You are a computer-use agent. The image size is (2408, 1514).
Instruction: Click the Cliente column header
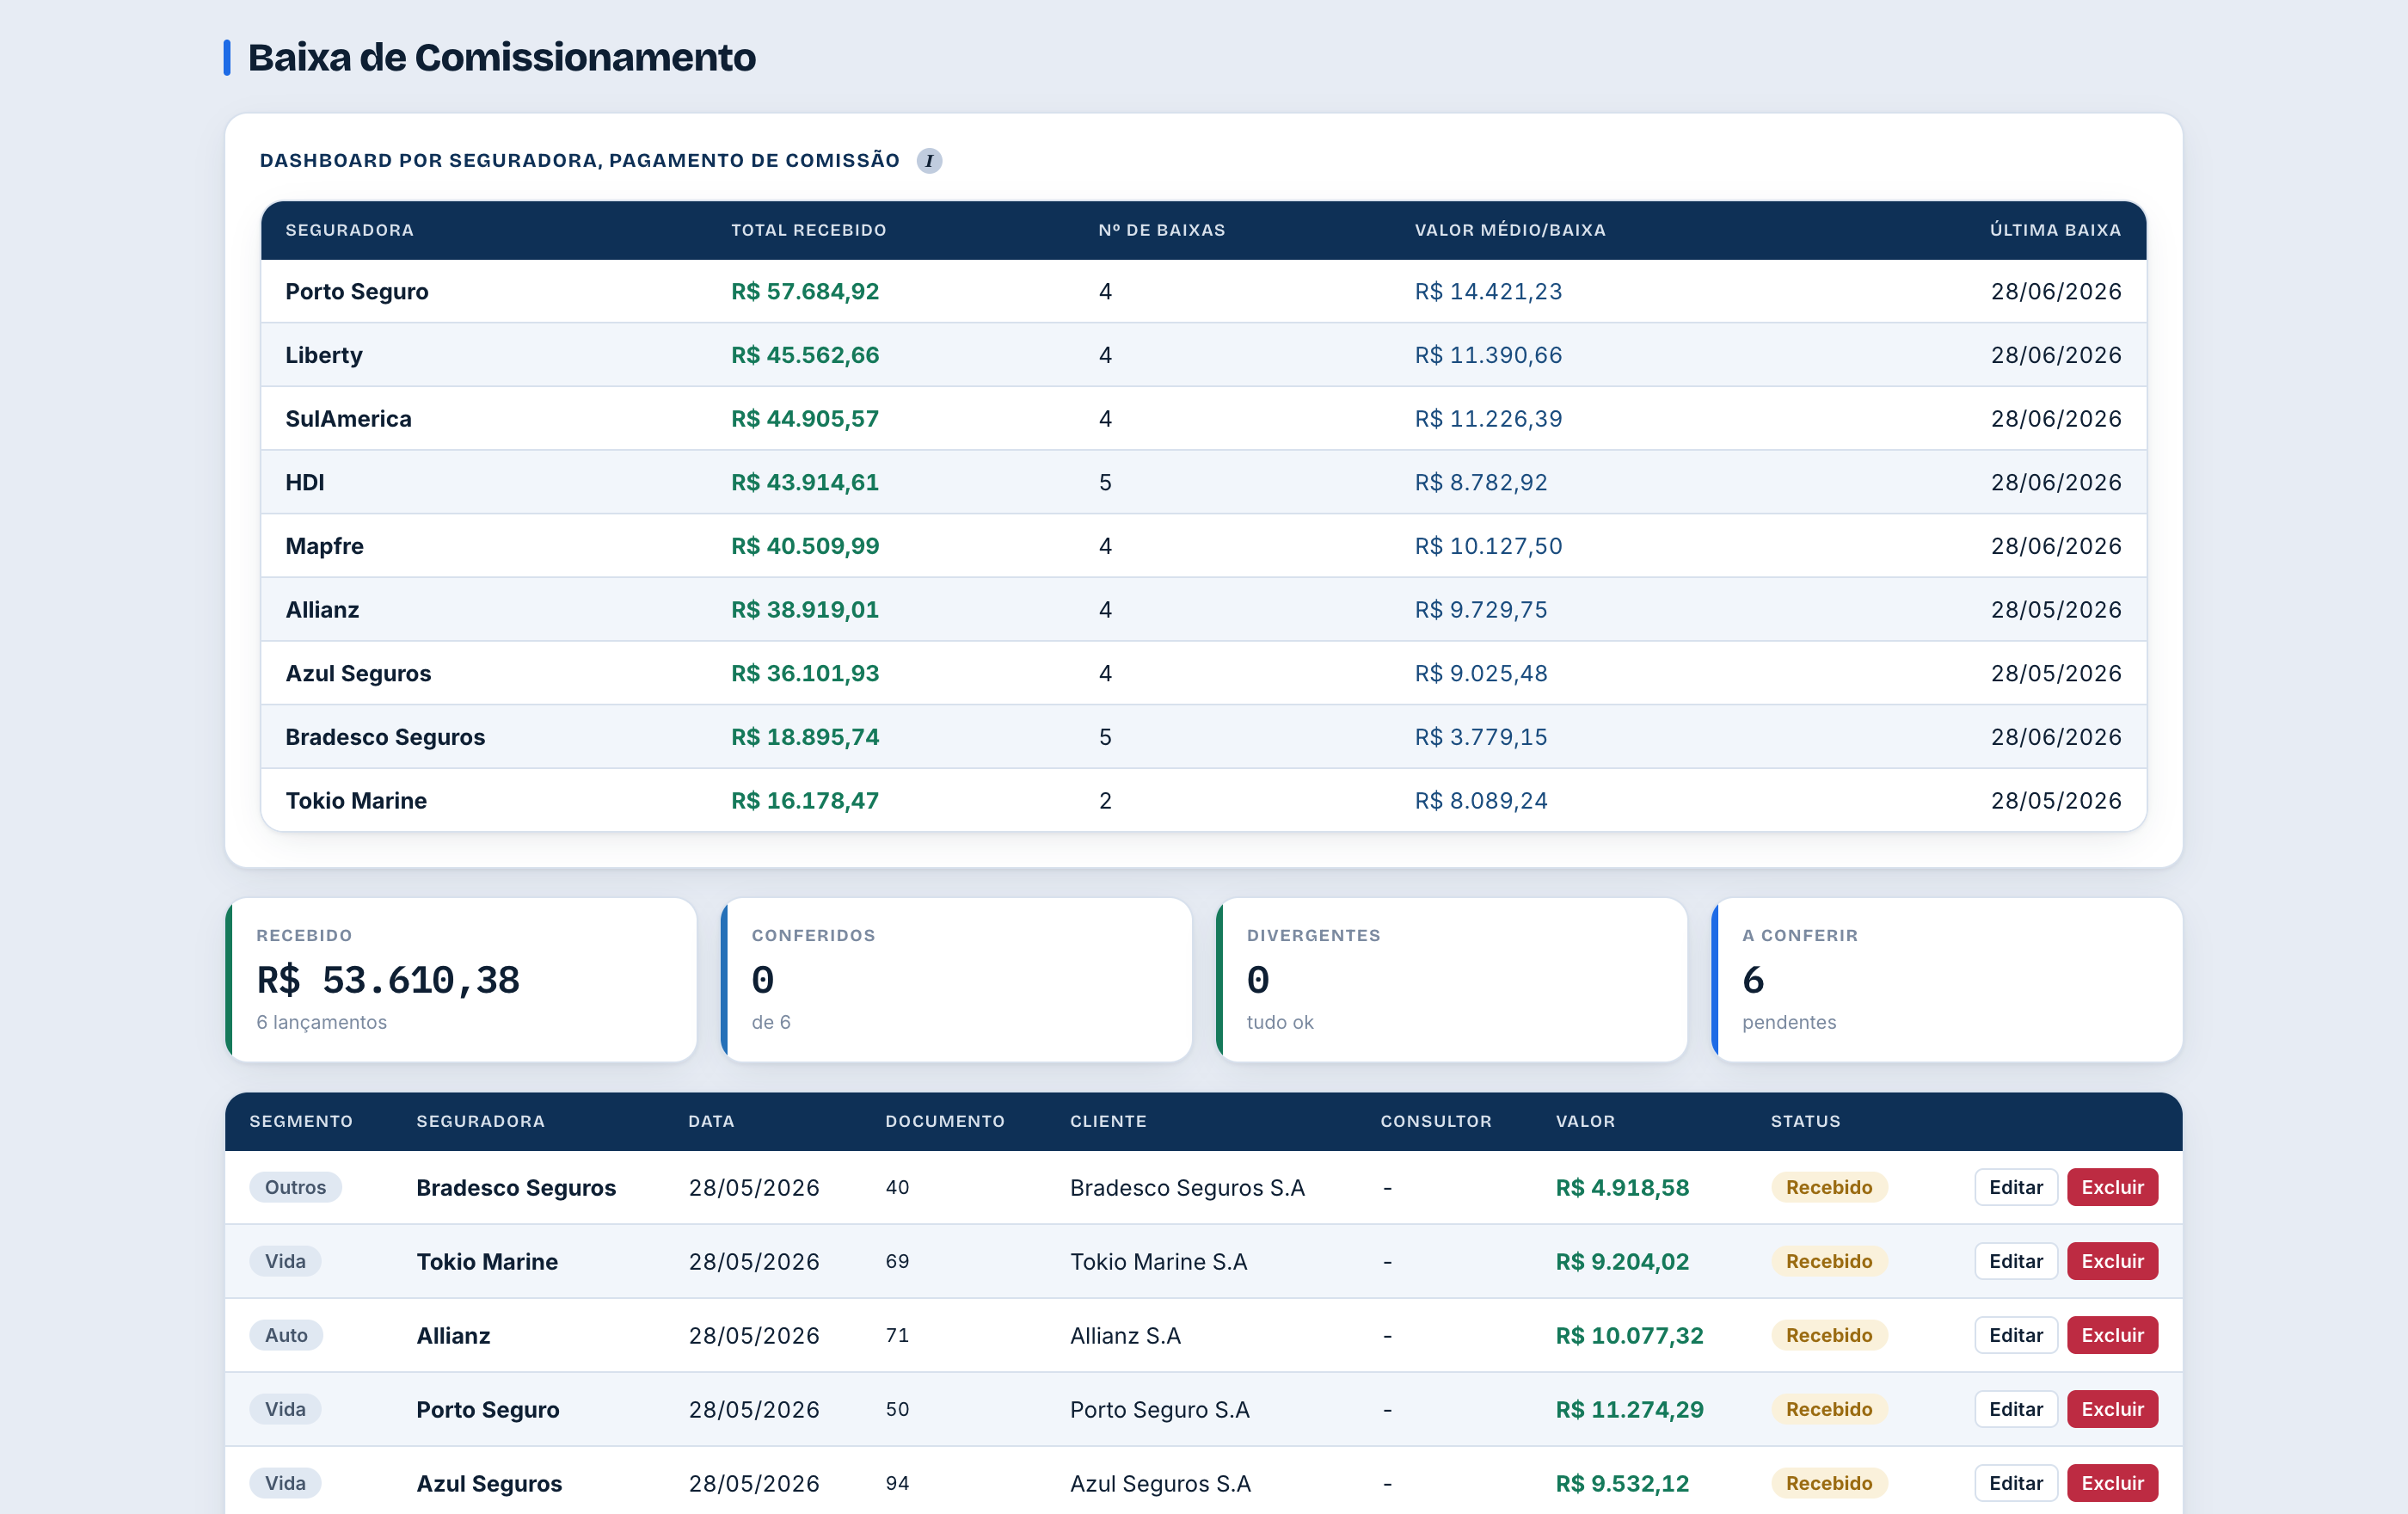coord(1108,1122)
